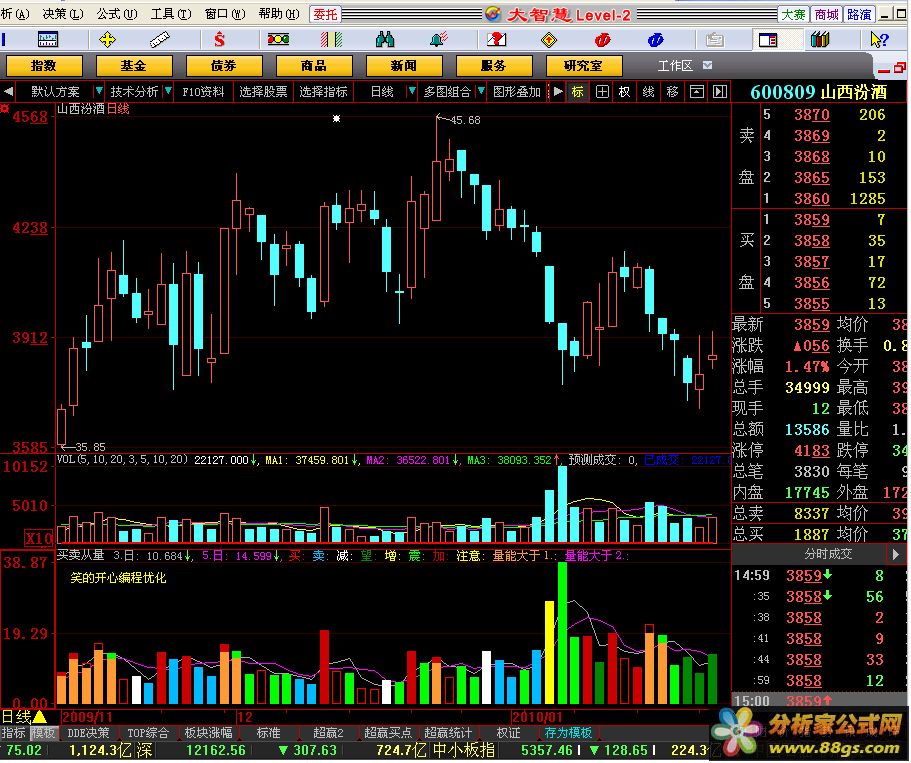Toggle the 标 marker button
The height and width of the screenshot is (763, 911).
click(578, 91)
